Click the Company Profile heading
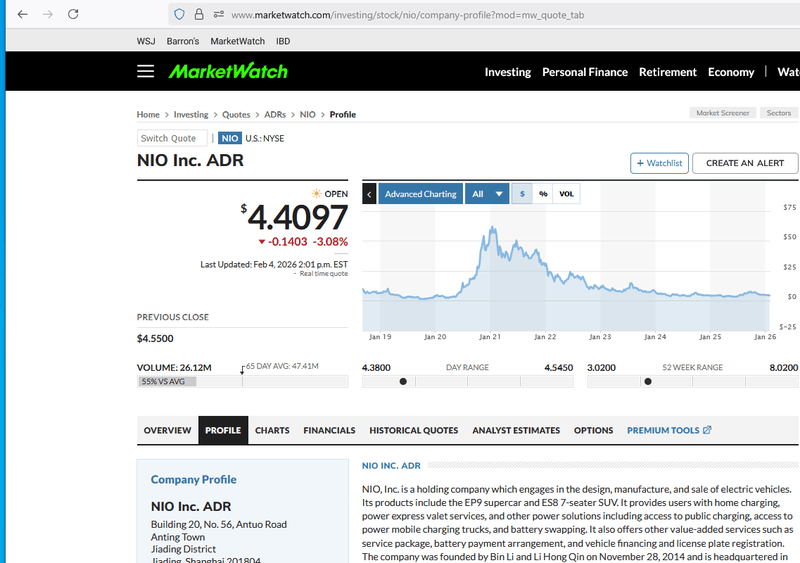 tap(193, 479)
